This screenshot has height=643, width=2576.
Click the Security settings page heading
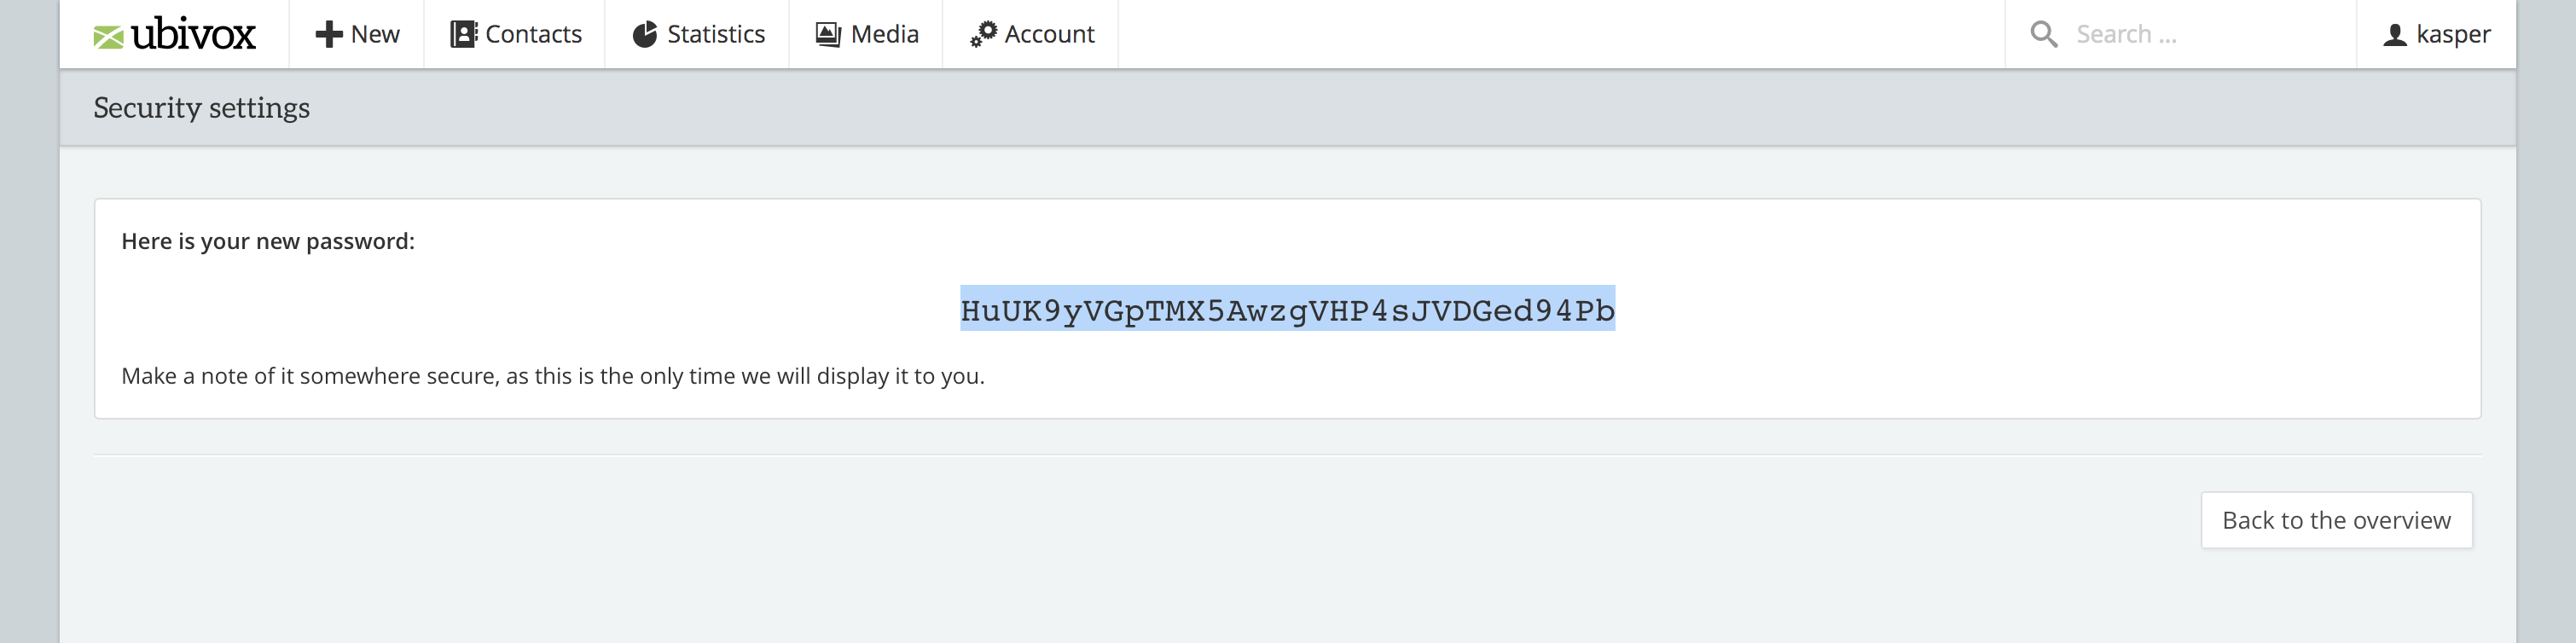pos(202,107)
